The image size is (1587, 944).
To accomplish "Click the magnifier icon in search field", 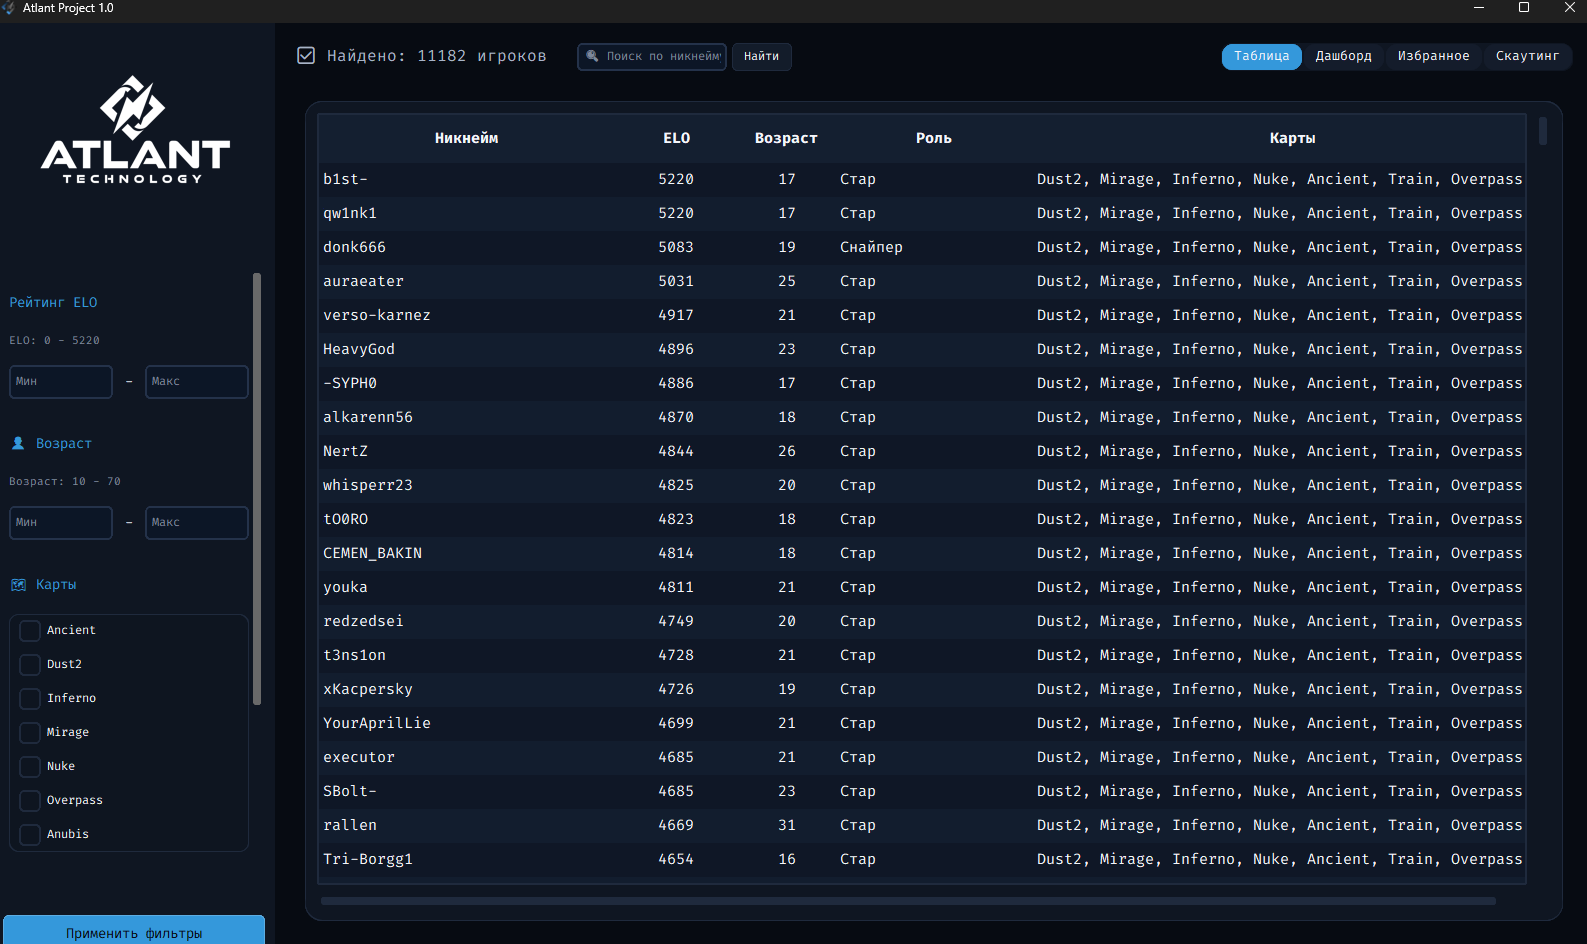I will click(x=592, y=56).
